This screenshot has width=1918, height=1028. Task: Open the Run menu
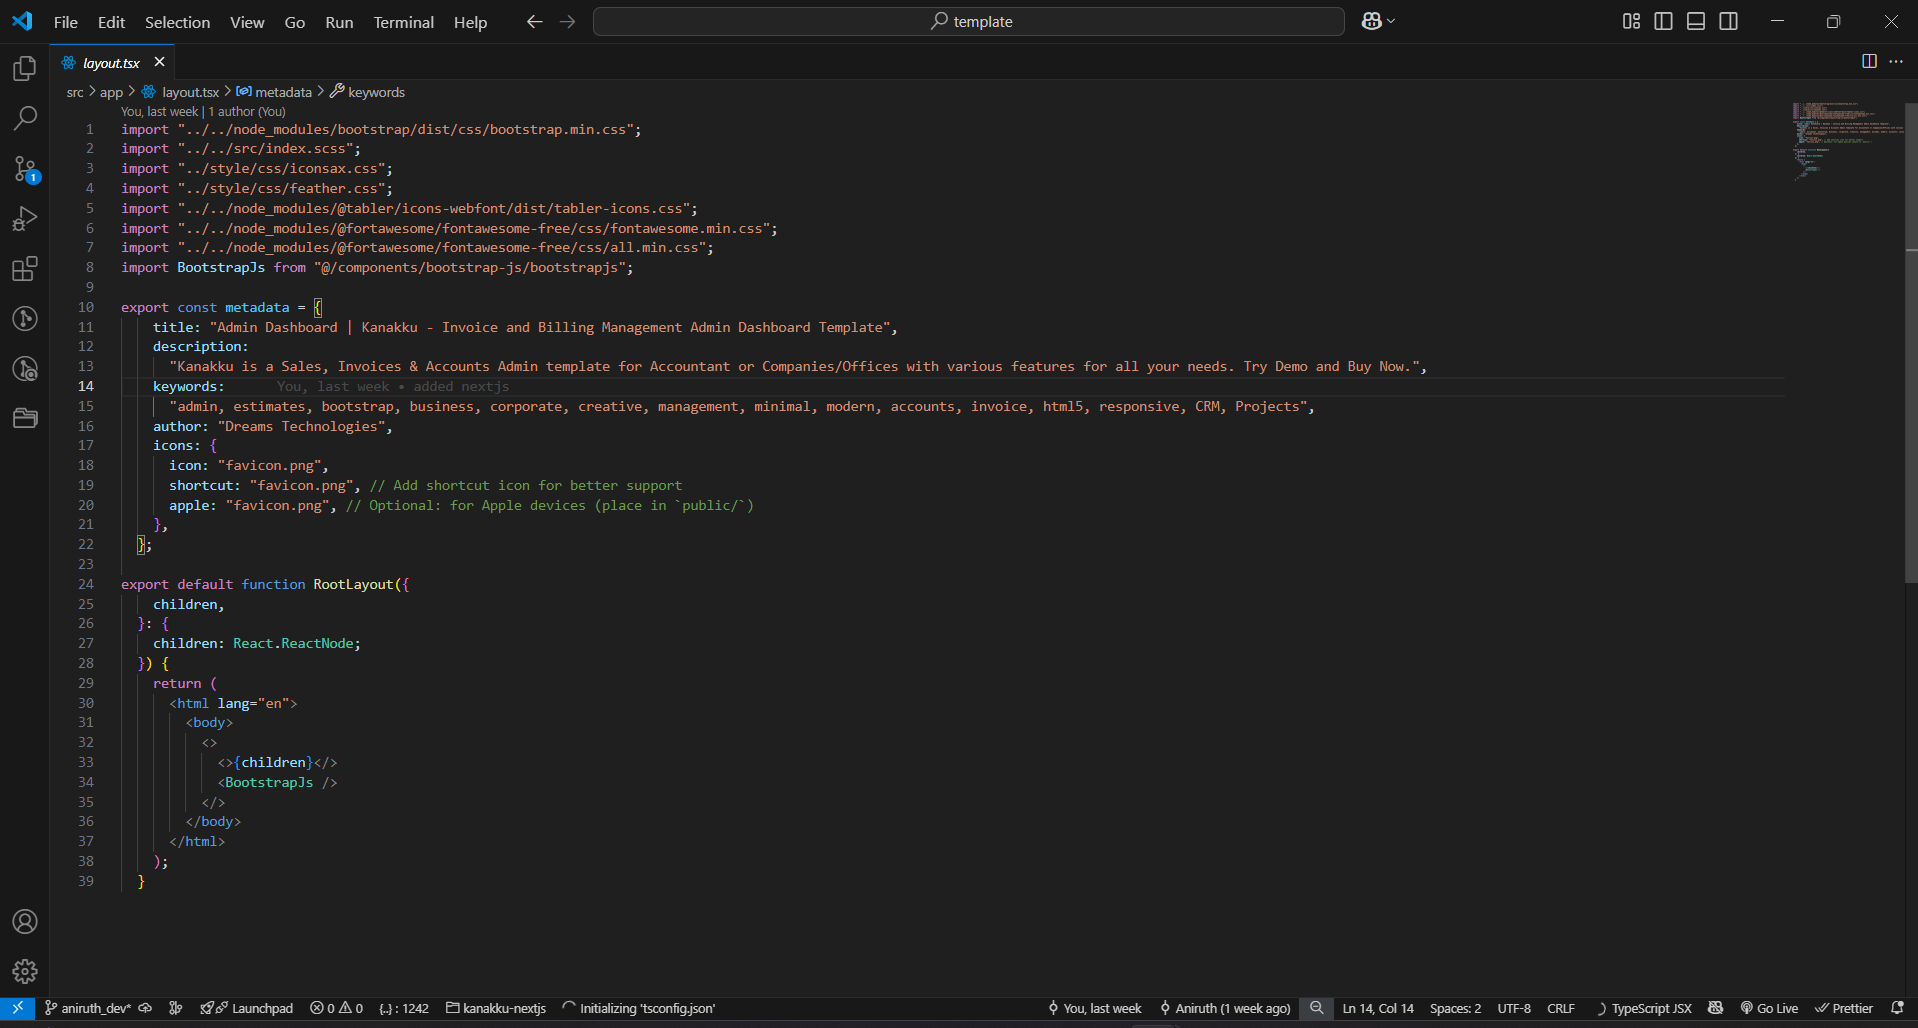coord(339,22)
